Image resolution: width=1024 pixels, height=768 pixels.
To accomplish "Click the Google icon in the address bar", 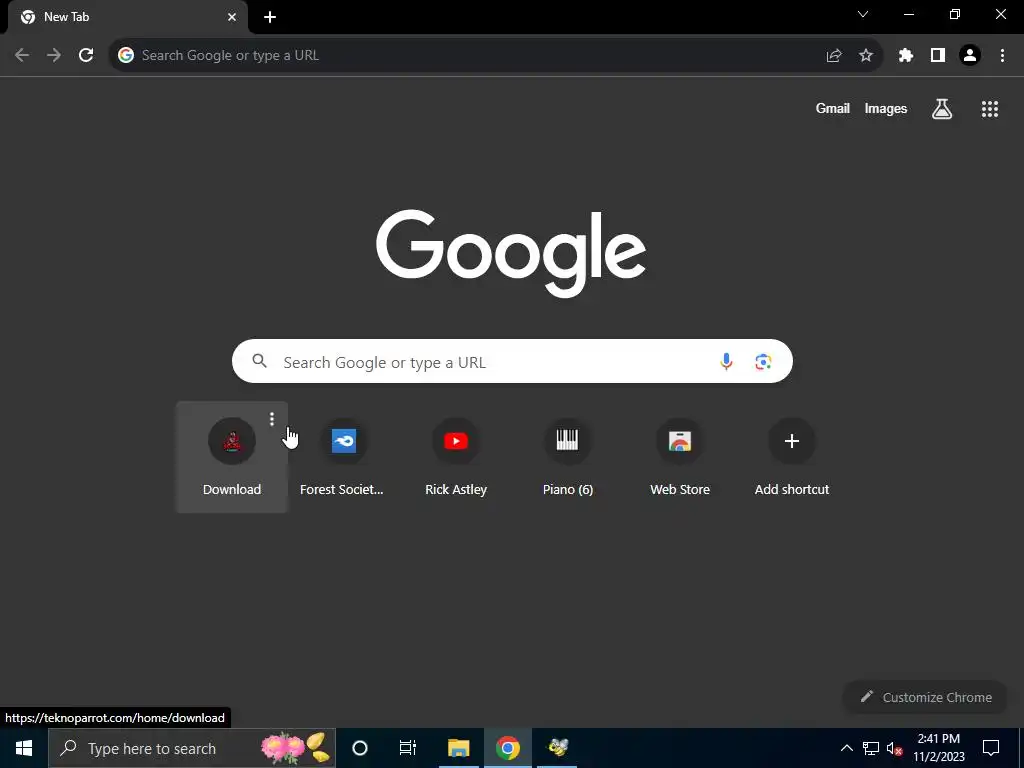I will coord(126,56).
